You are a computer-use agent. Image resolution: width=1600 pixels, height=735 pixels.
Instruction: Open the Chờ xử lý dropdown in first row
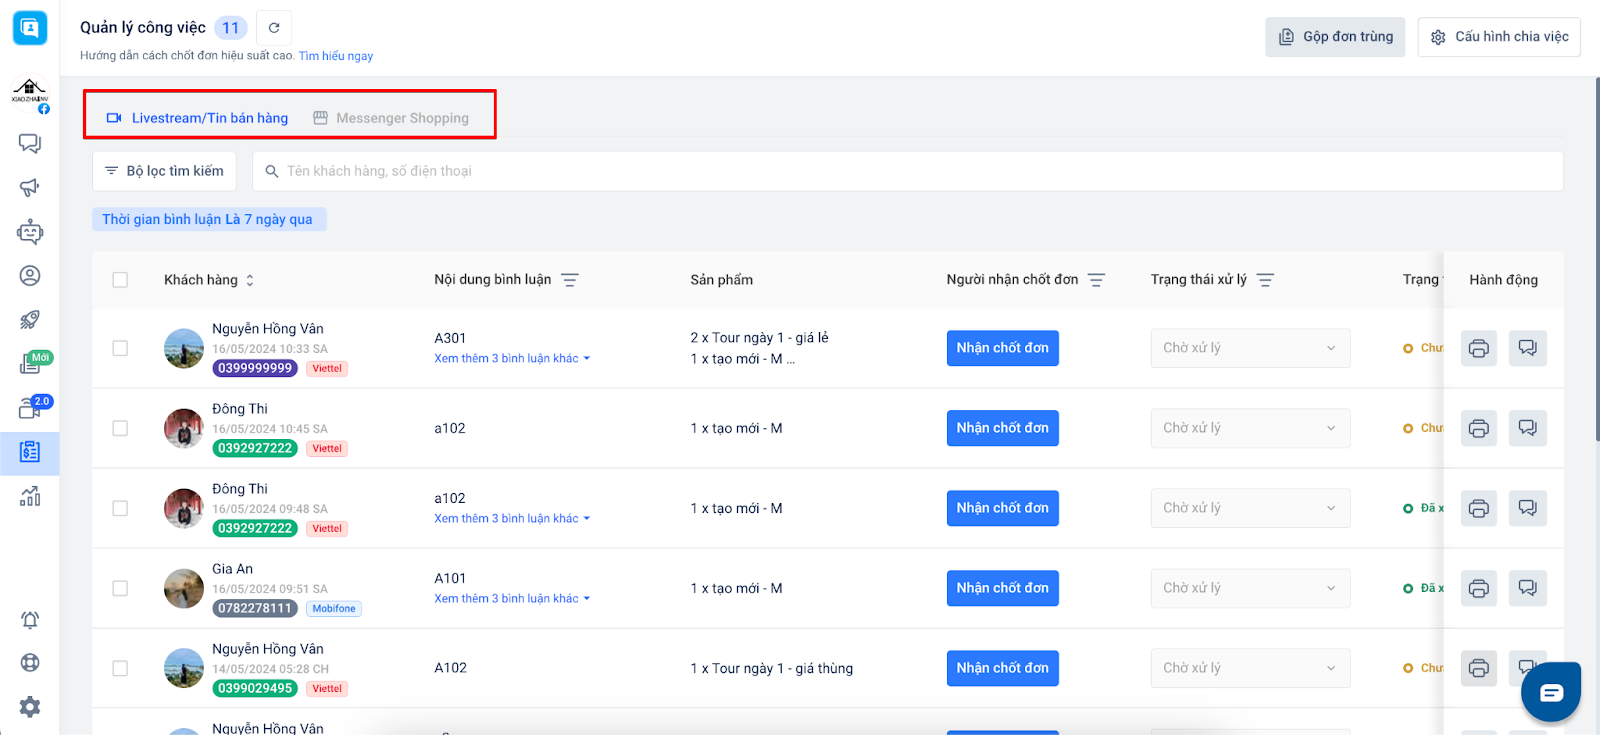[x=1249, y=348]
